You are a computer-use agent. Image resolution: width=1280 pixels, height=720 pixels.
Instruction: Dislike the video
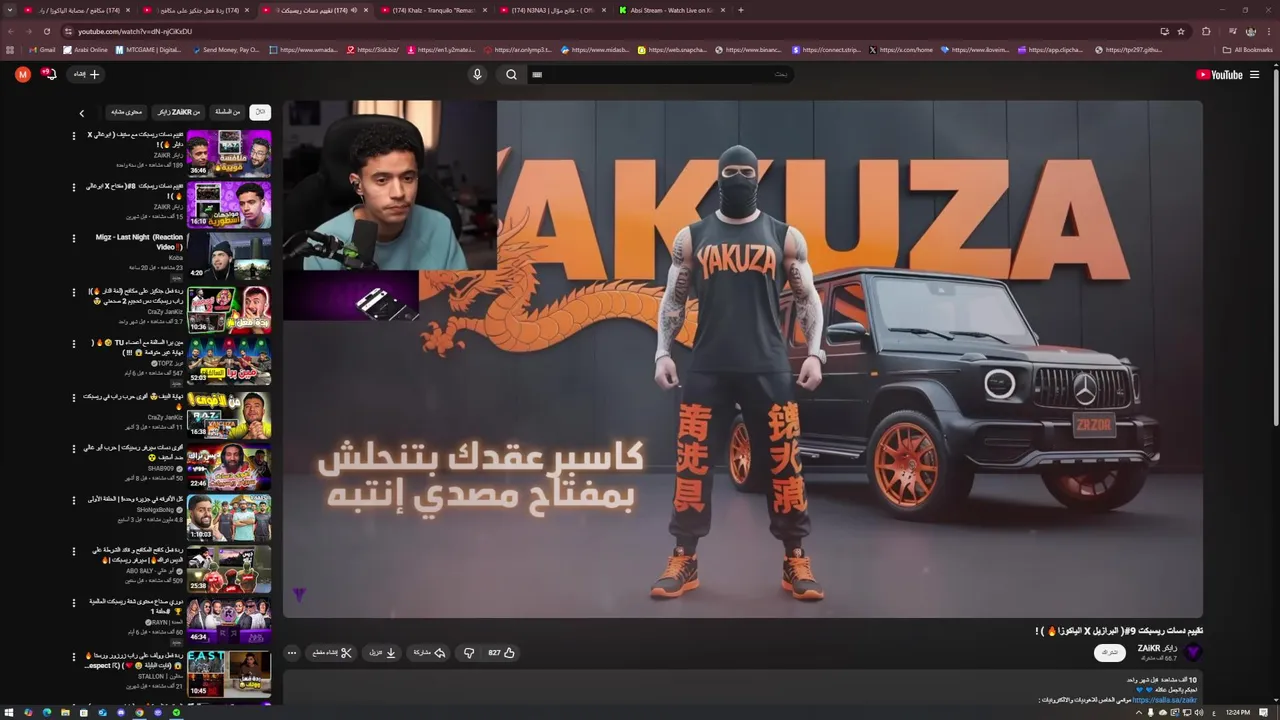point(468,652)
